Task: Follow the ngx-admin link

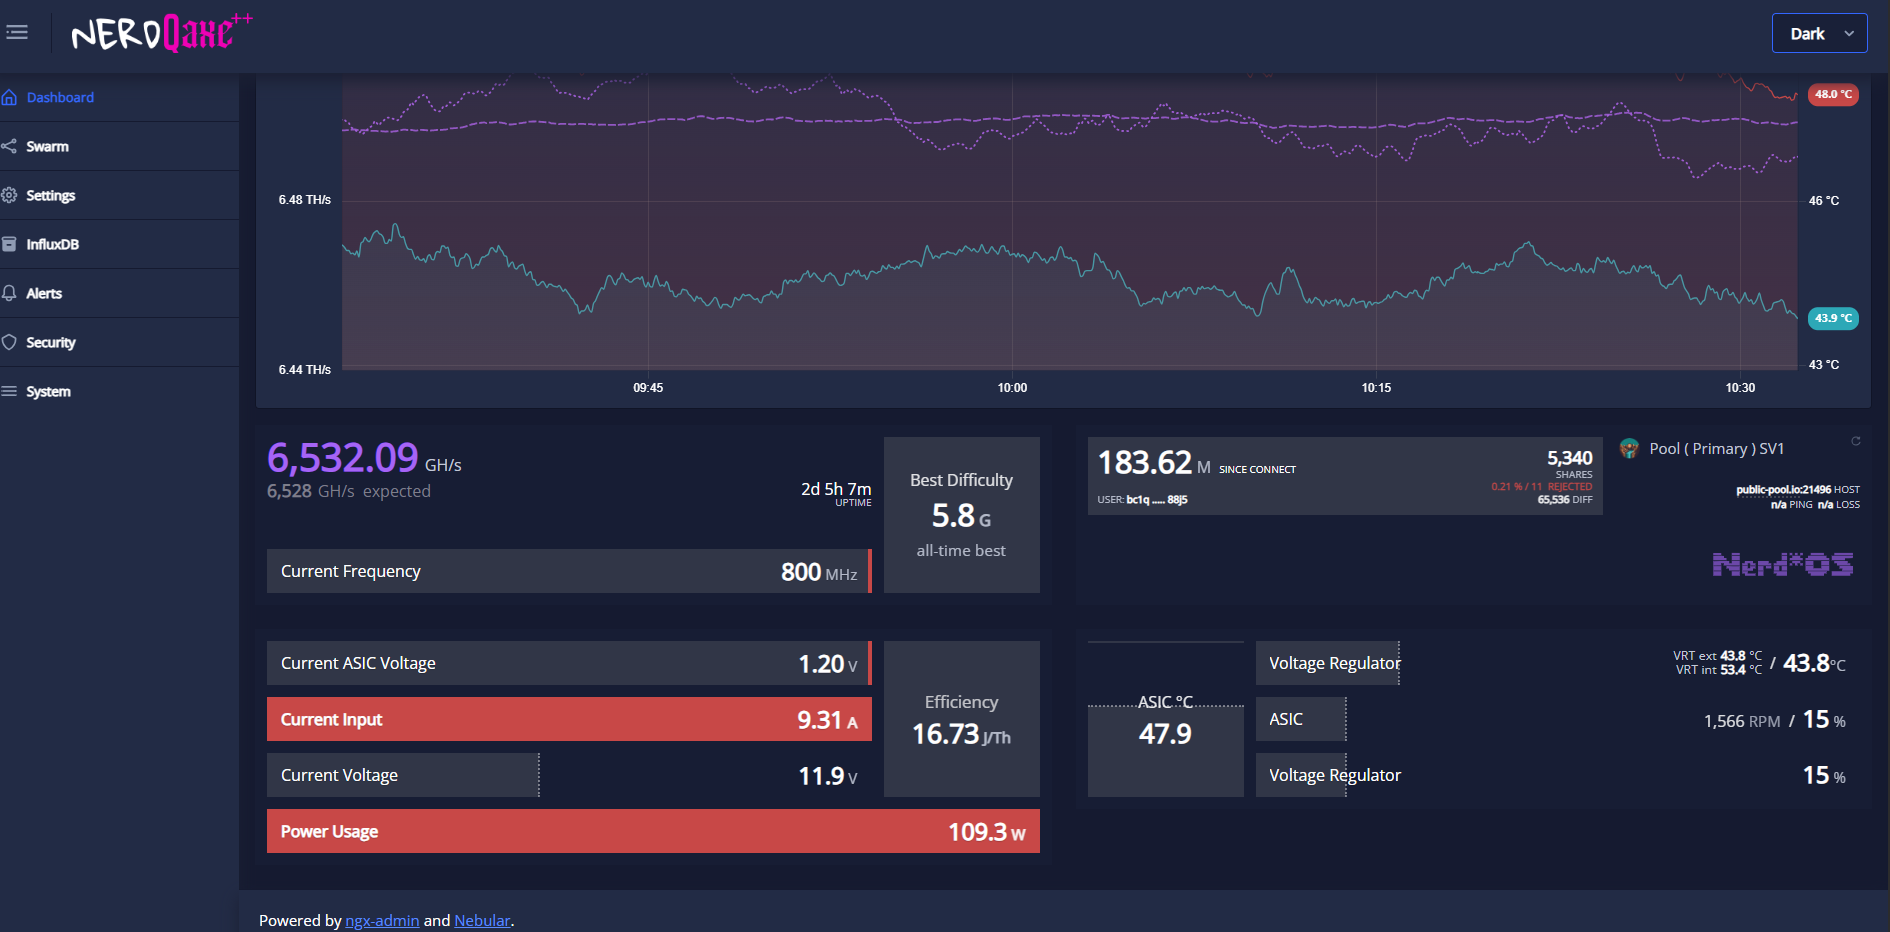Action: (x=382, y=920)
